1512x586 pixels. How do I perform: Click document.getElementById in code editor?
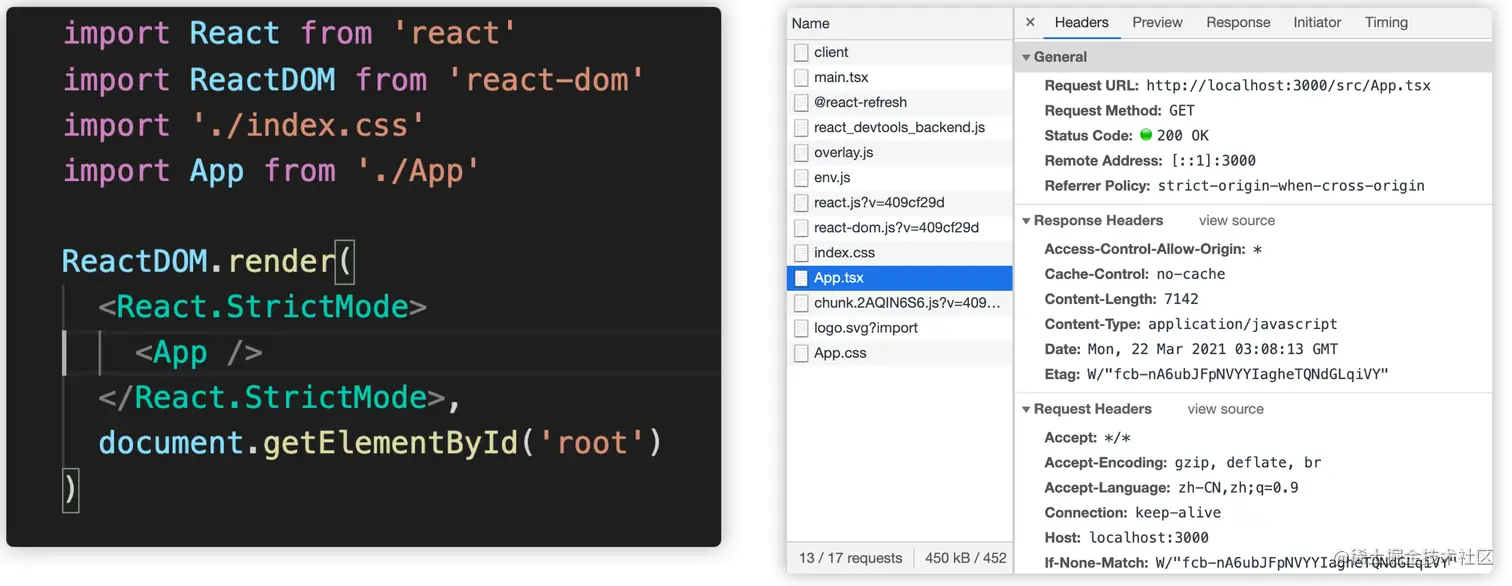(x=308, y=443)
